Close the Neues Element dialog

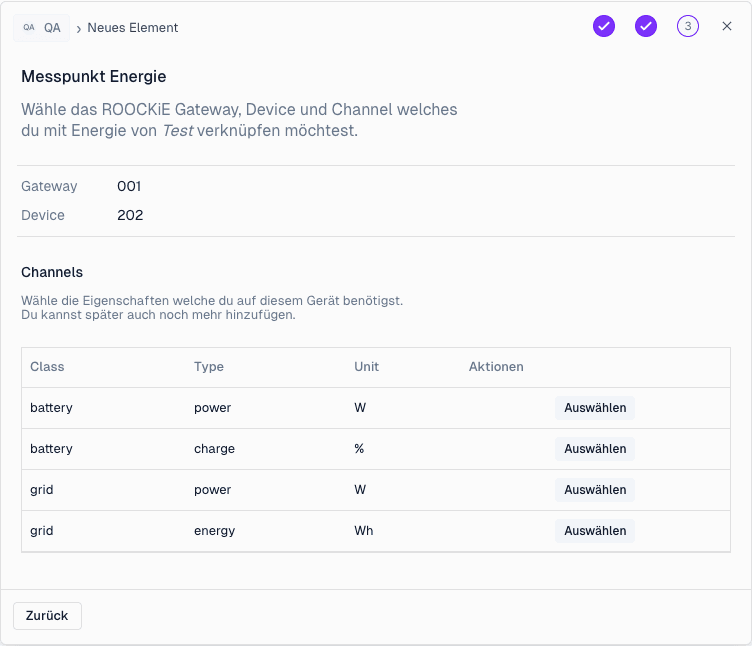click(727, 26)
